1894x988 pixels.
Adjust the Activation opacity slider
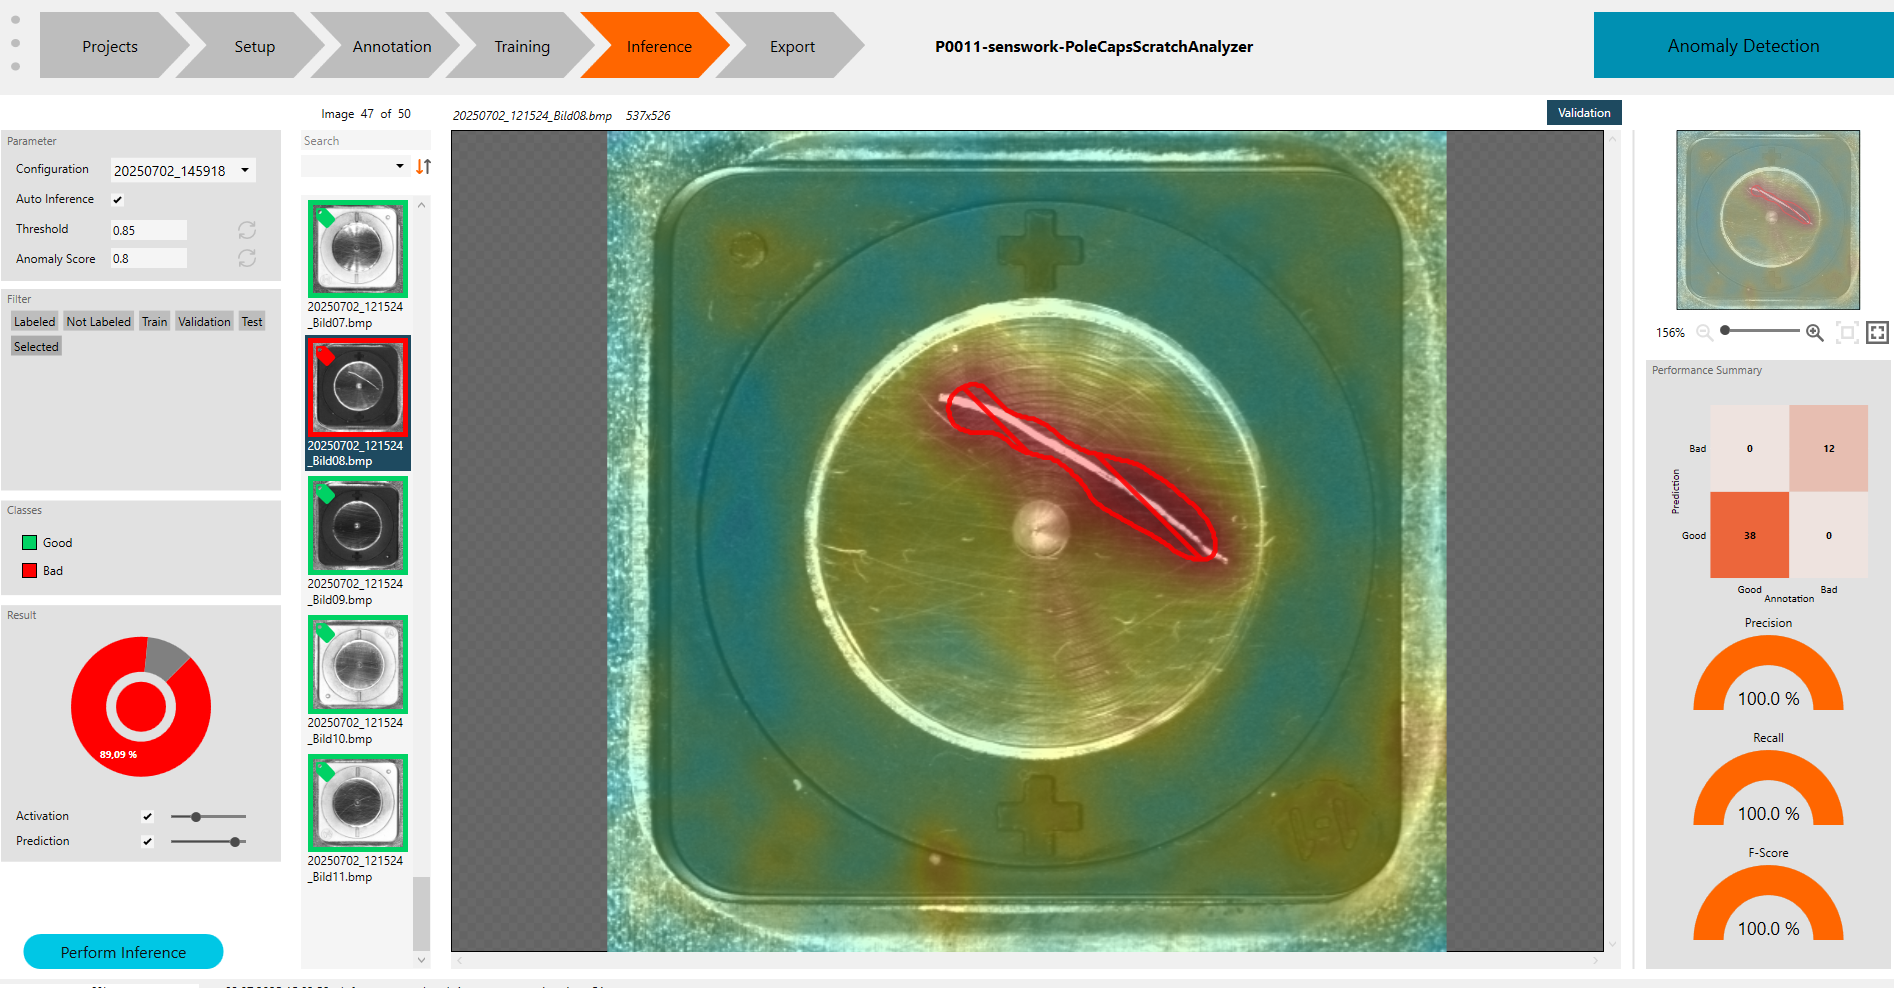[208, 817]
